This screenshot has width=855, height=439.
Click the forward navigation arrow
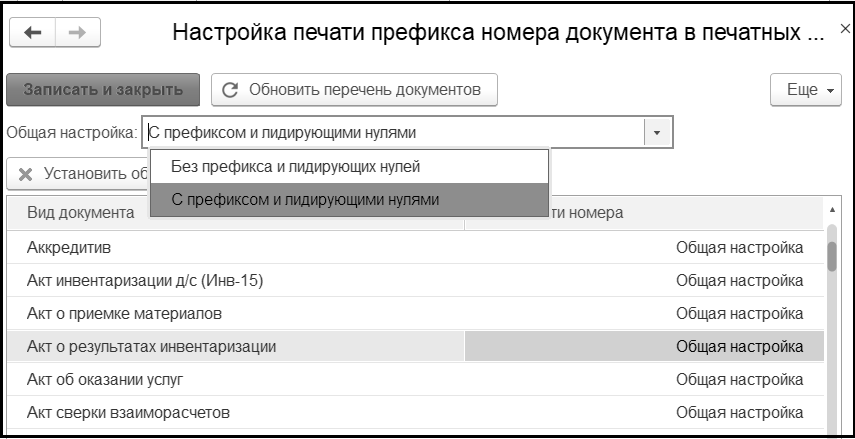click(x=70, y=33)
